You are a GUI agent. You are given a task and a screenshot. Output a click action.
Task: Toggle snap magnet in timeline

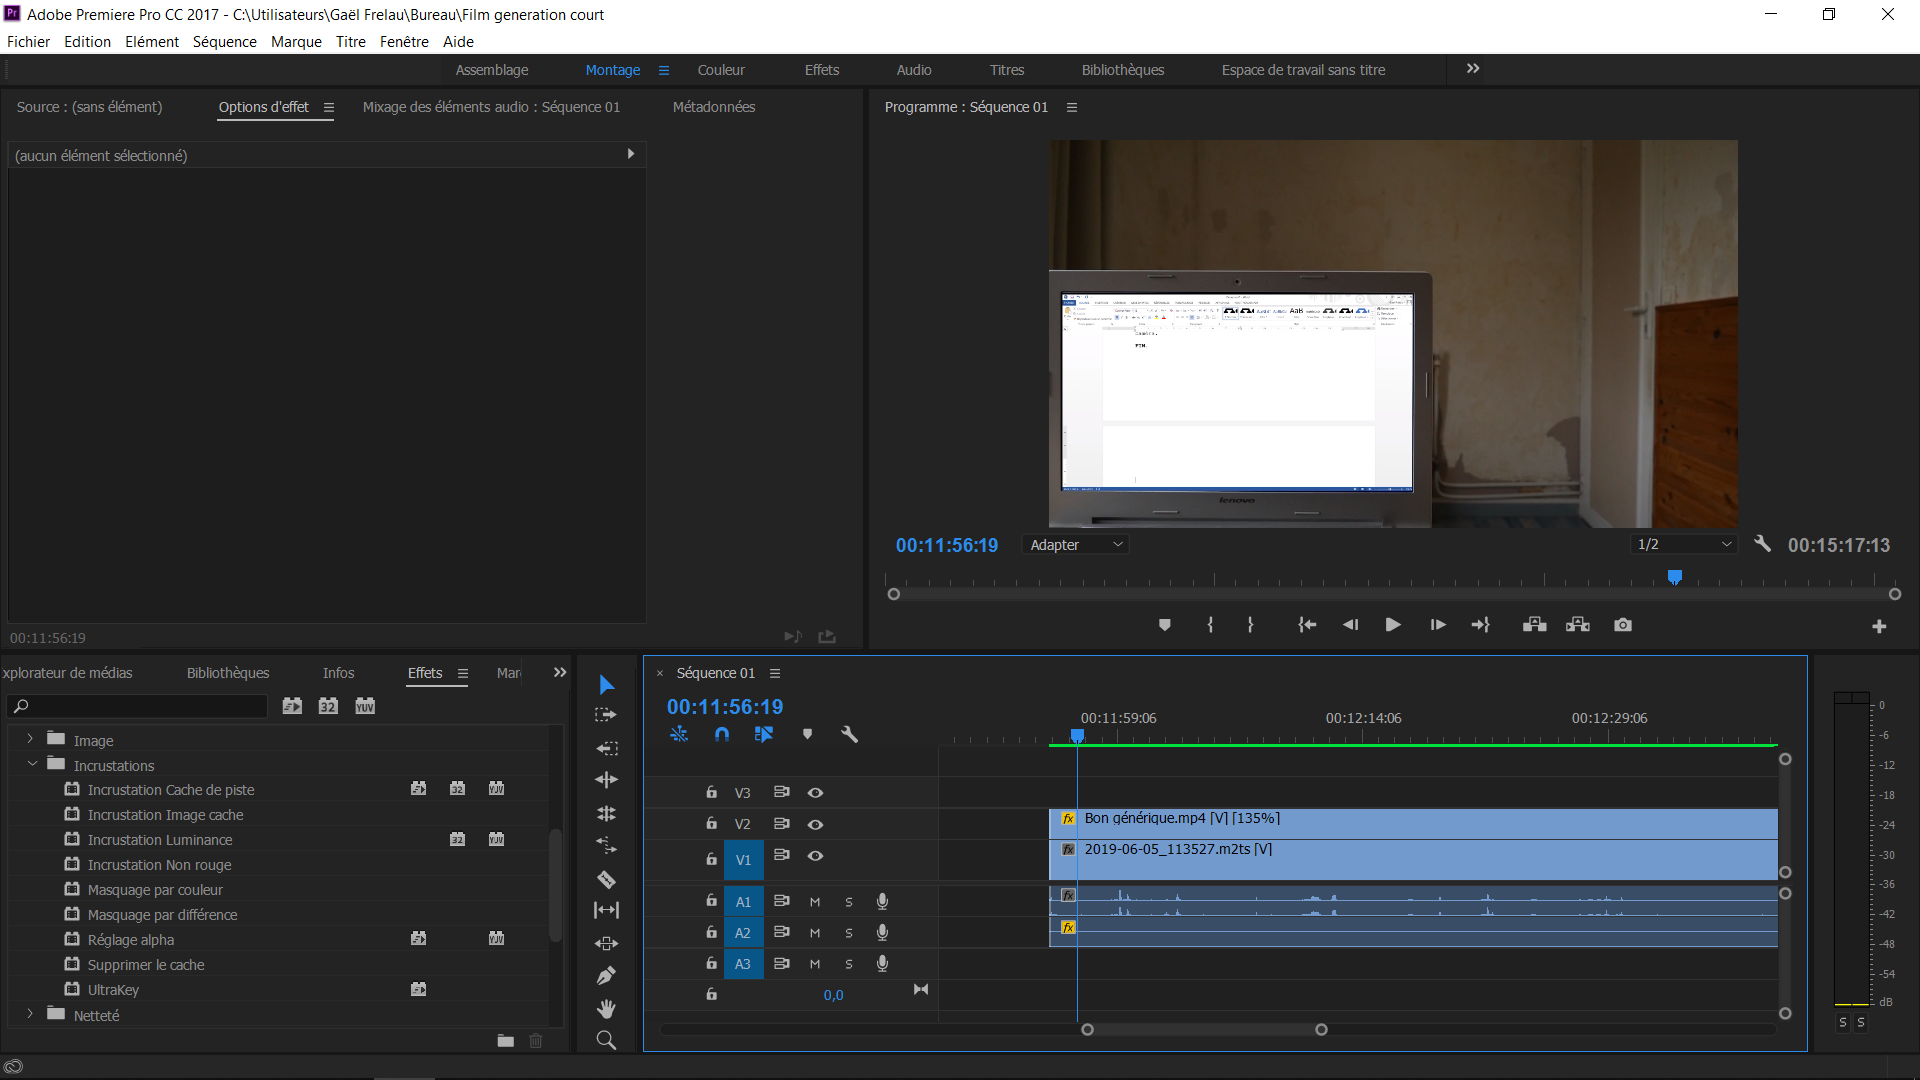click(722, 734)
